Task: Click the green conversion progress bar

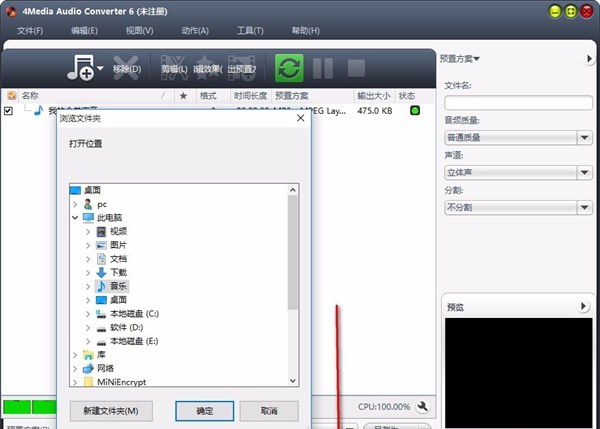Action: (x=30, y=407)
